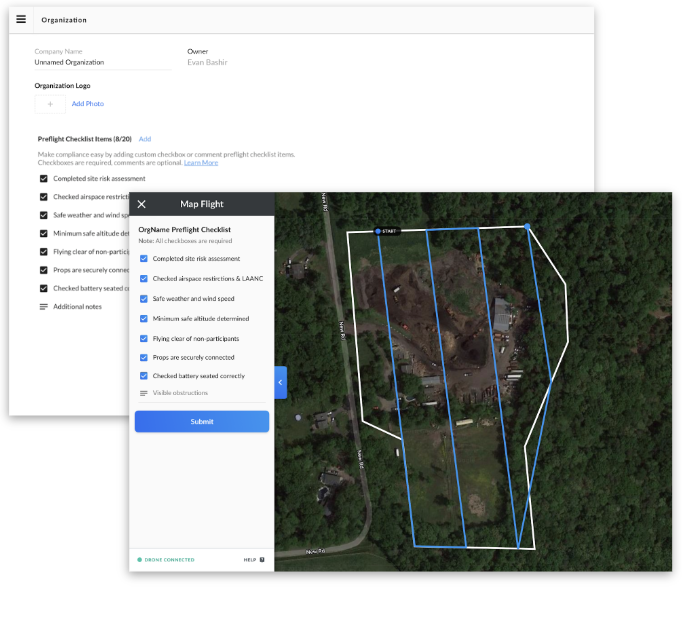682x618 pixels.
Task: Uncheck Completed site risk assessment in Map Flight
Action: (x=144, y=259)
